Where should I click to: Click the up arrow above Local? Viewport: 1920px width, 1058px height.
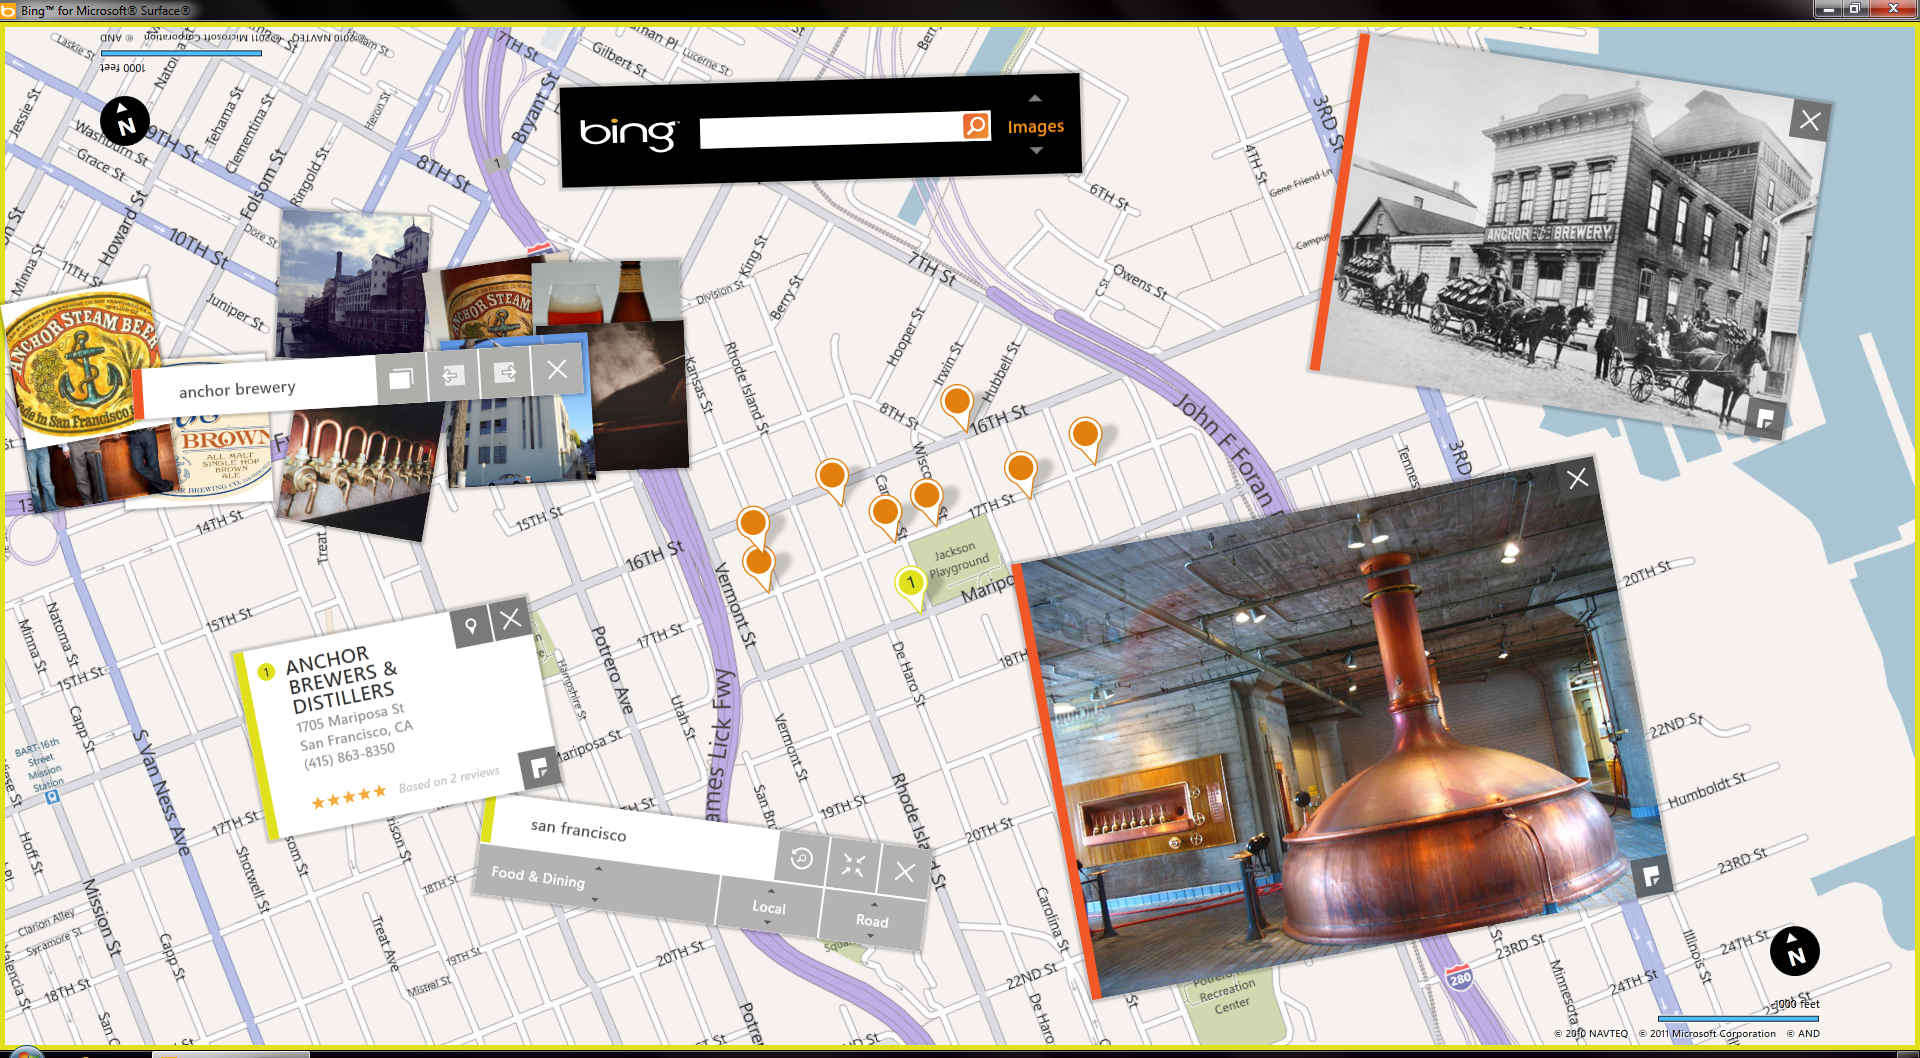click(x=771, y=890)
